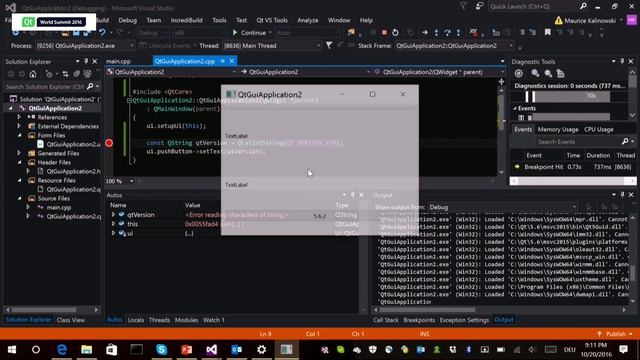Click the Diagnostic Tools zoom out icon
640x360 pixels.
(x=548, y=73)
